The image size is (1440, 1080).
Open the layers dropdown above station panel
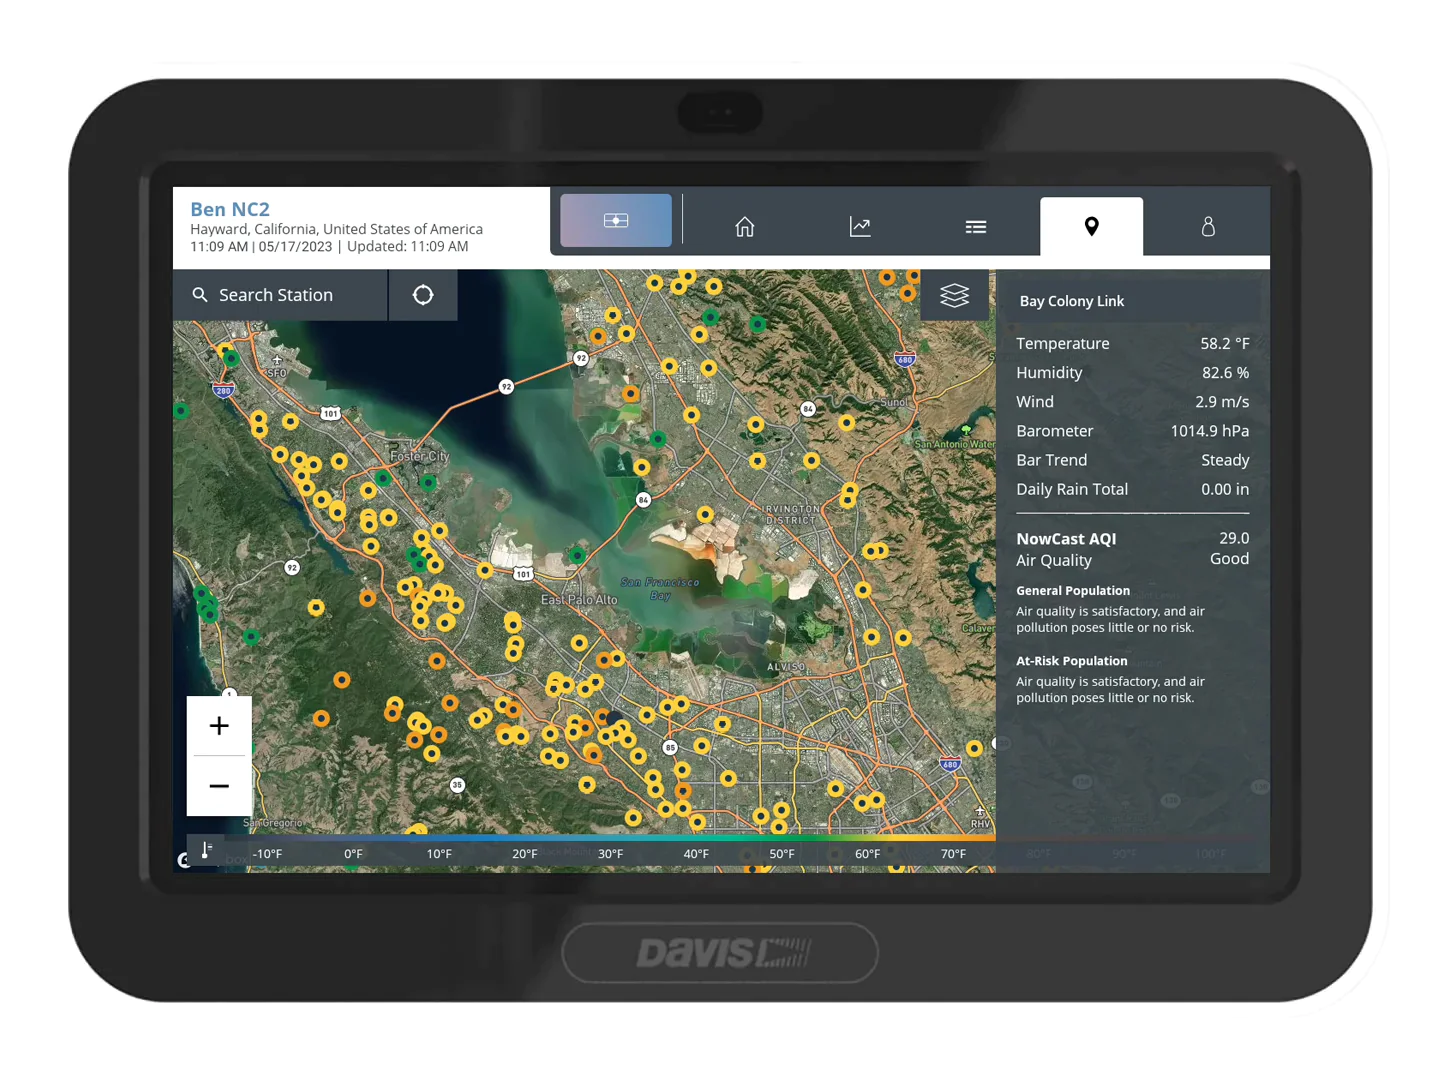pyautogui.click(x=954, y=294)
